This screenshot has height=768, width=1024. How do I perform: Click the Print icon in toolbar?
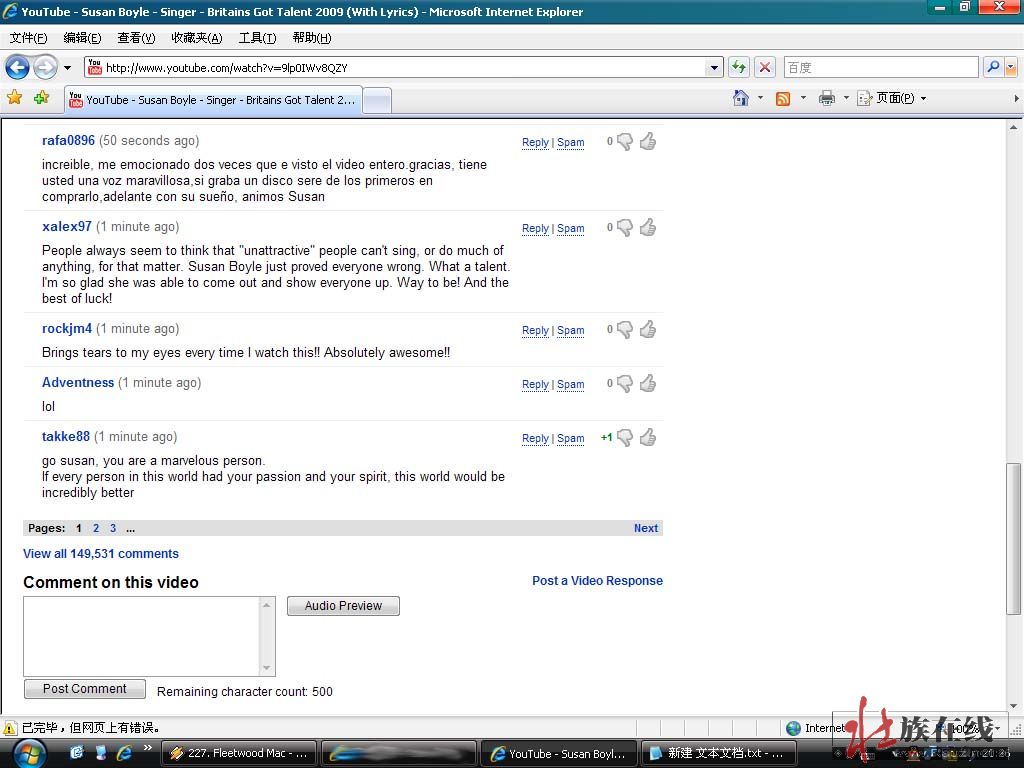(x=826, y=98)
